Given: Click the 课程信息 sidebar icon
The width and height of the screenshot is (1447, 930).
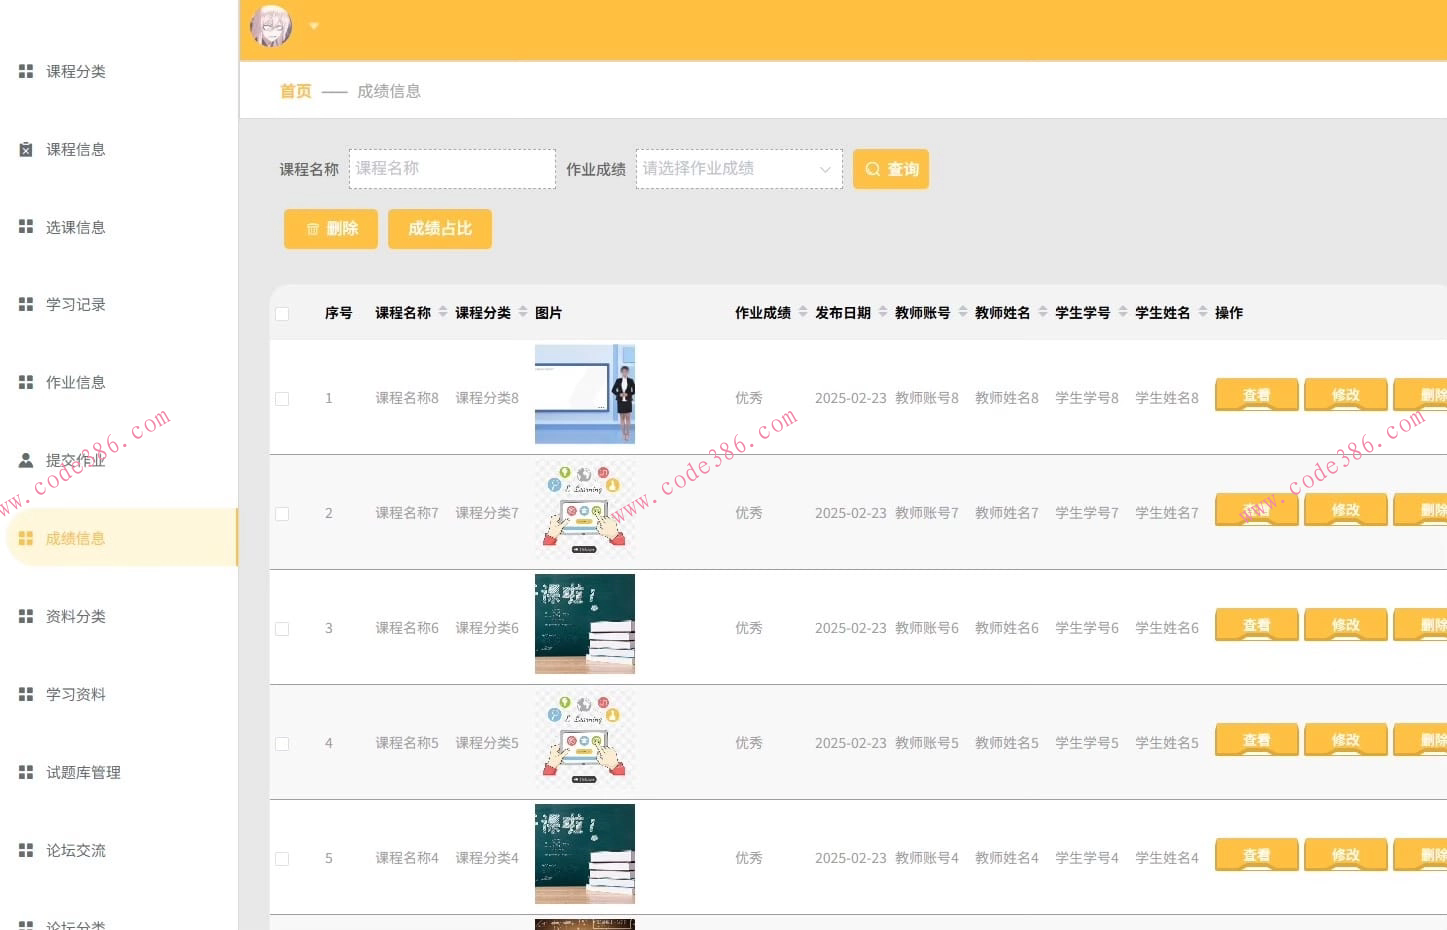Looking at the screenshot, I should click(26, 149).
